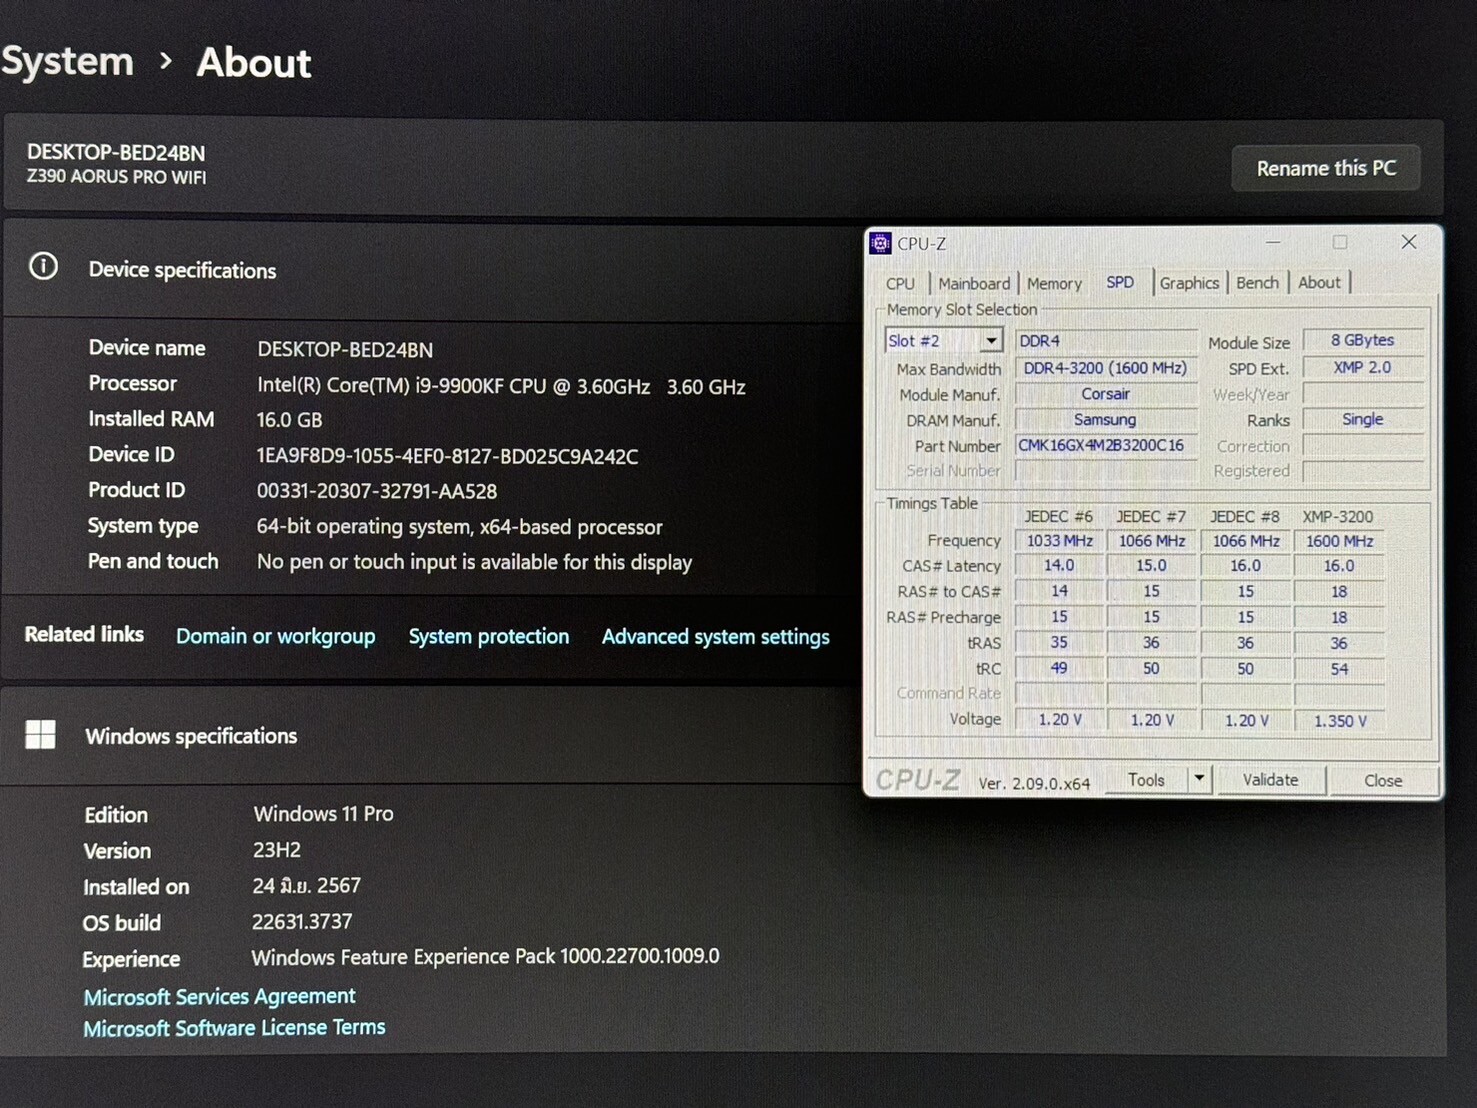Click the 8 GBytes module size value
The height and width of the screenshot is (1108, 1477).
point(1362,340)
